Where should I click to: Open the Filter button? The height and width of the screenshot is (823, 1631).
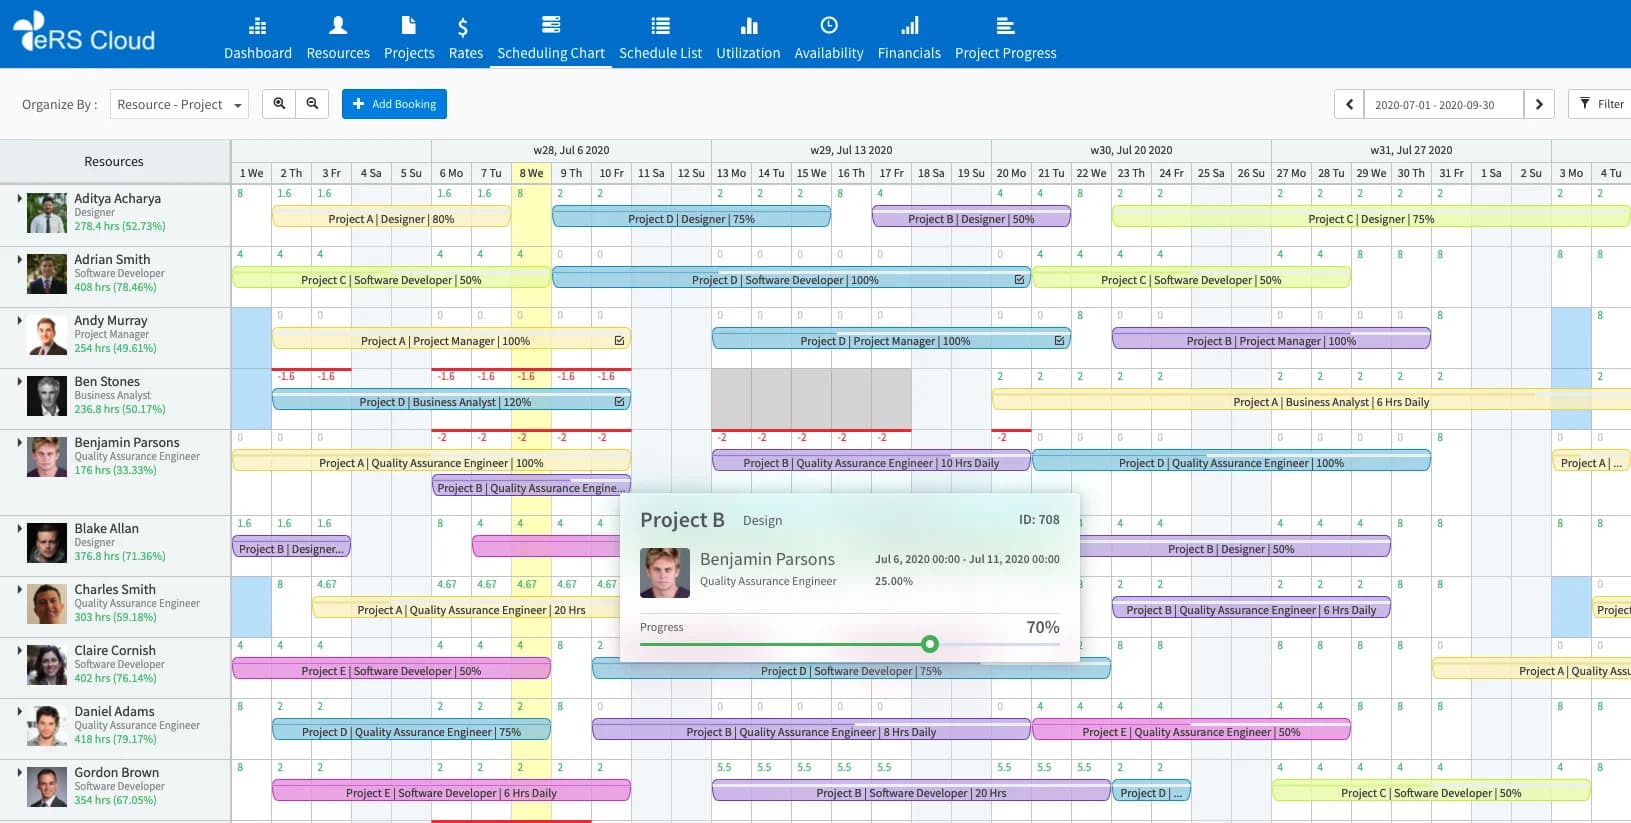point(1601,104)
